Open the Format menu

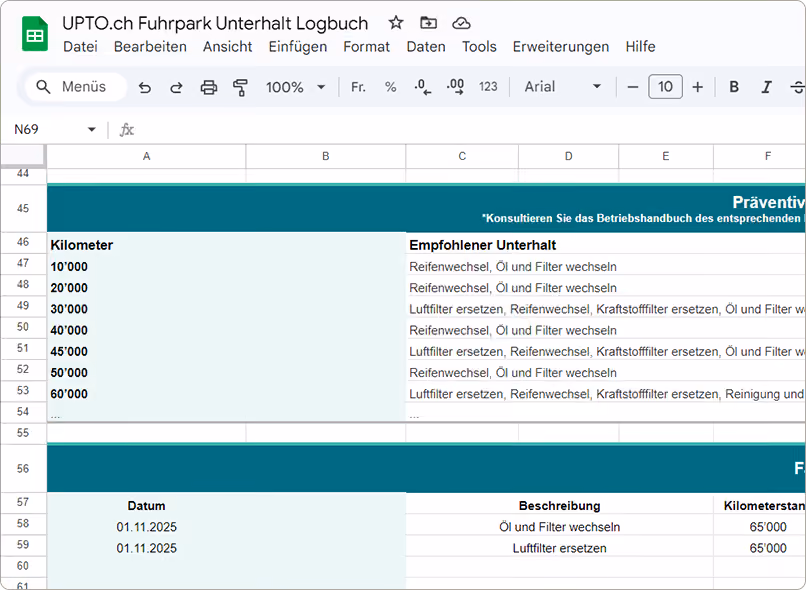pos(367,47)
